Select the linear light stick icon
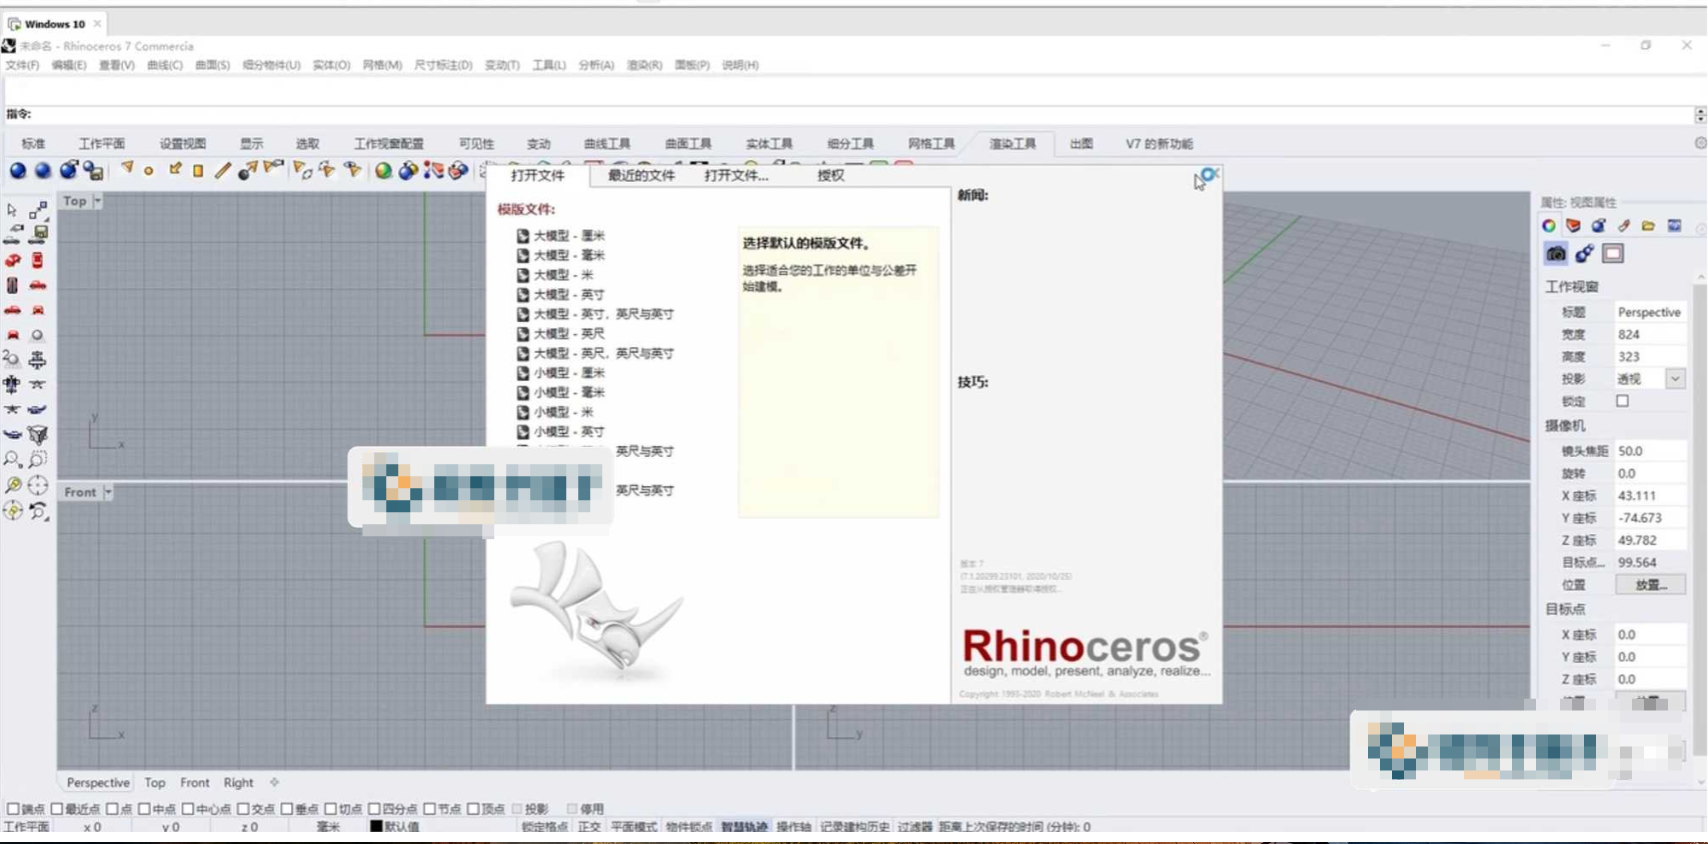The height and width of the screenshot is (844, 1708). [x=222, y=170]
